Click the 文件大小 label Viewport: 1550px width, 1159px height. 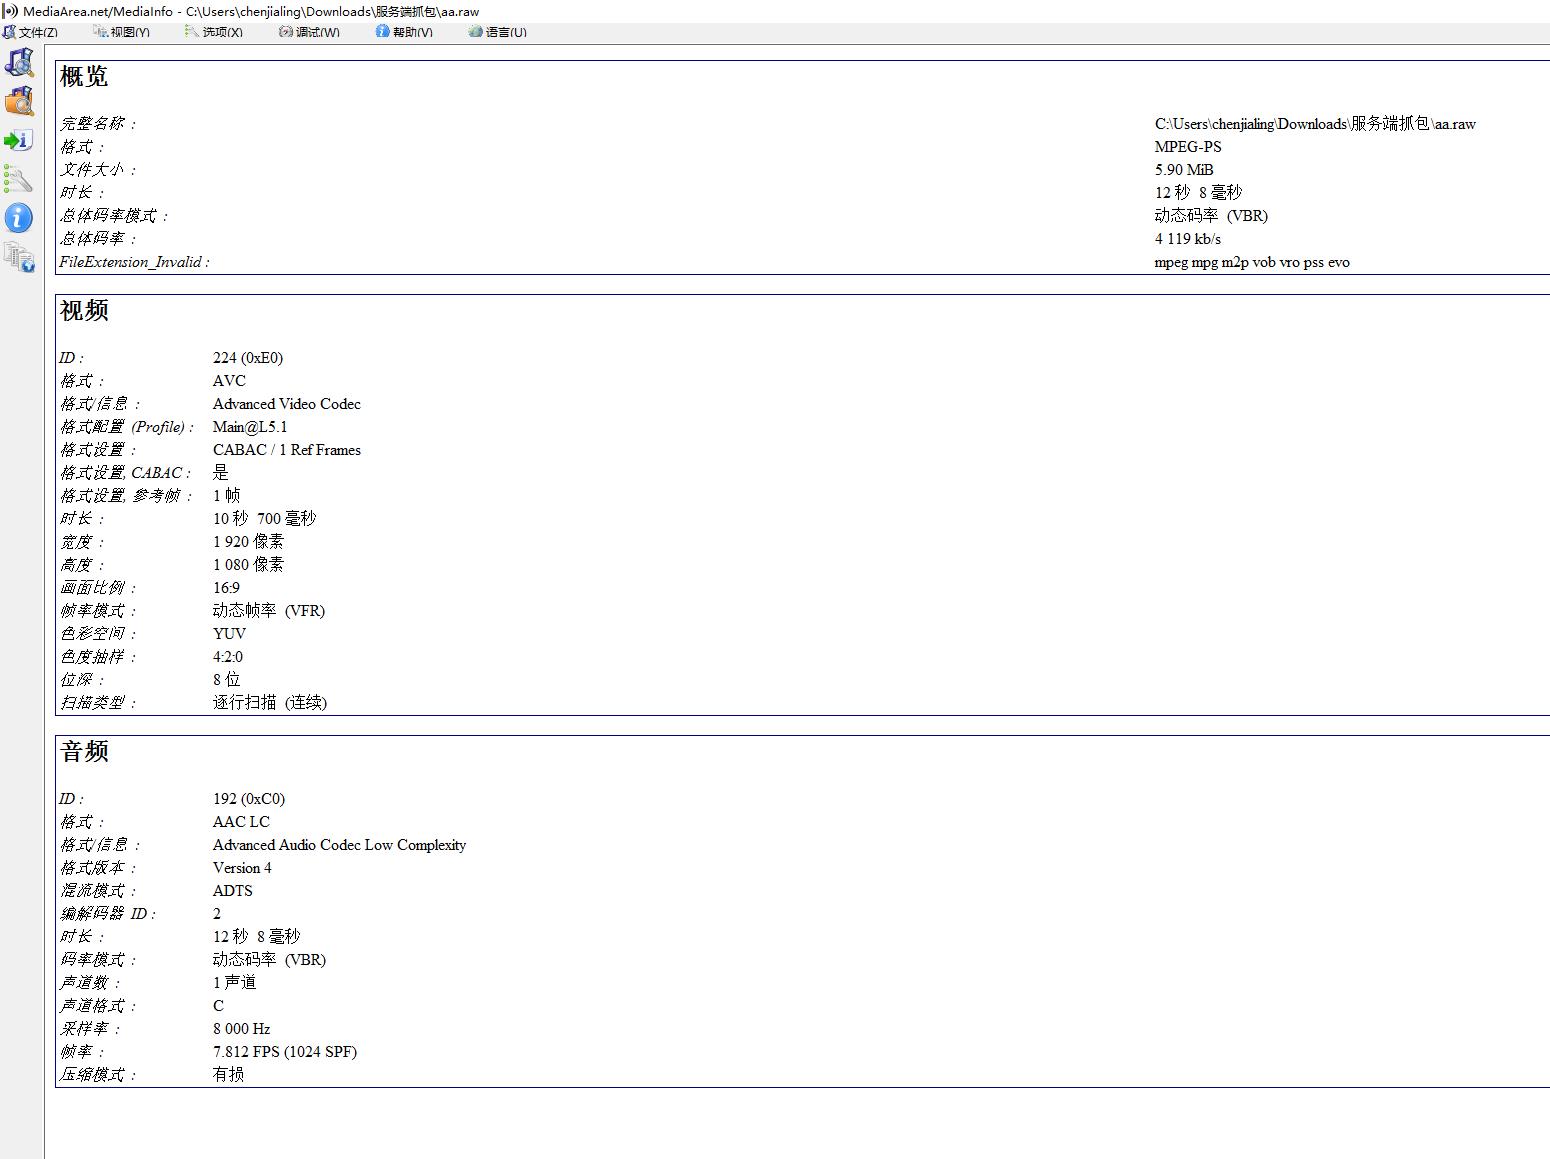[x=98, y=170]
